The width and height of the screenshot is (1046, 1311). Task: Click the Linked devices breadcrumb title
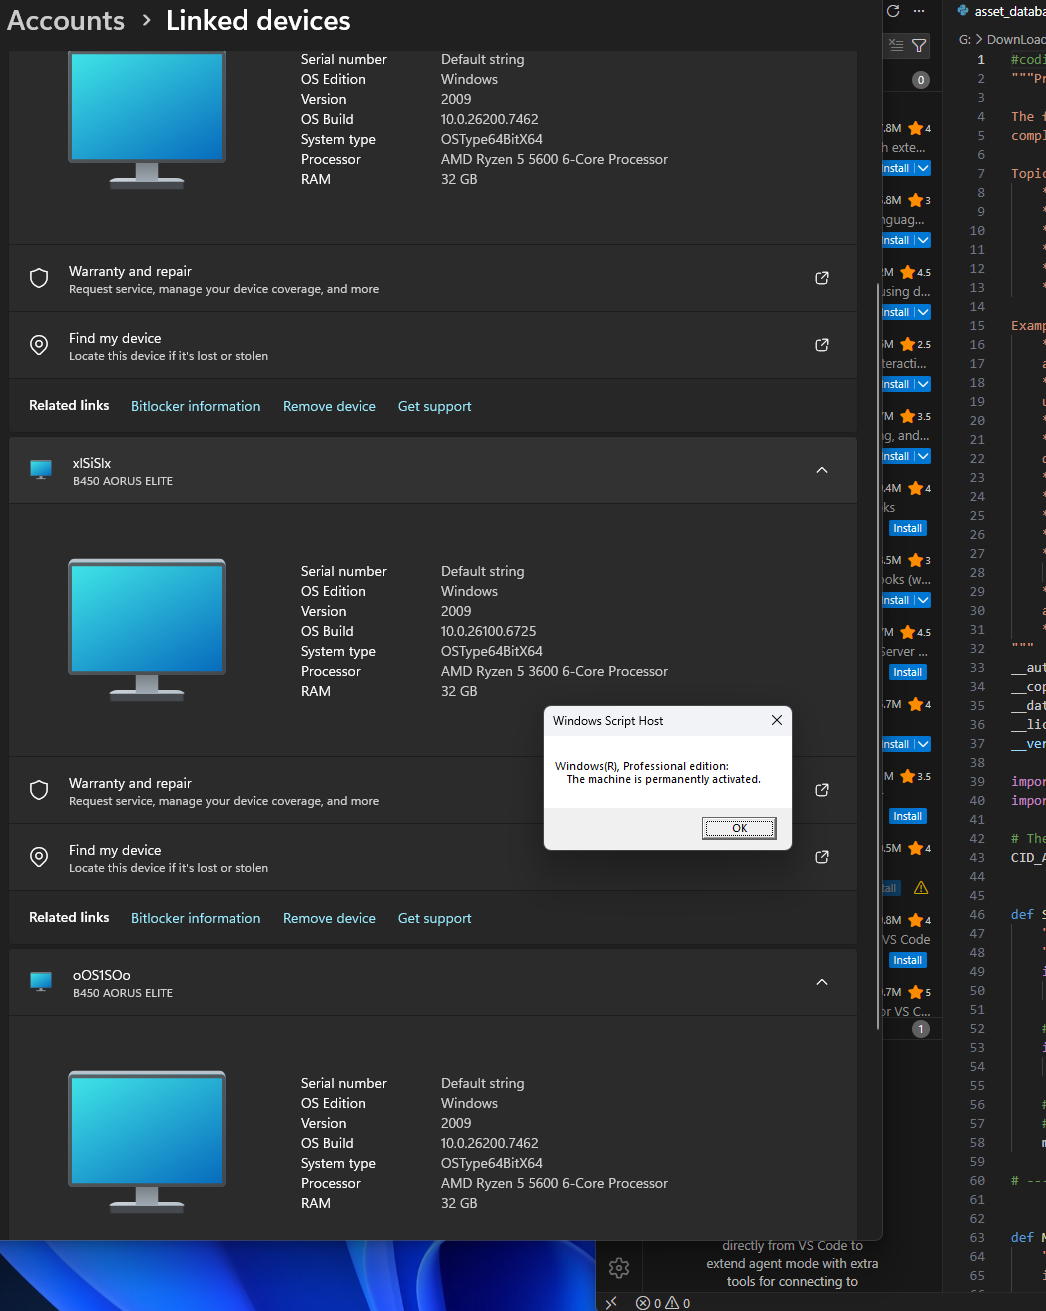pyautogui.click(x=258, y=20)
